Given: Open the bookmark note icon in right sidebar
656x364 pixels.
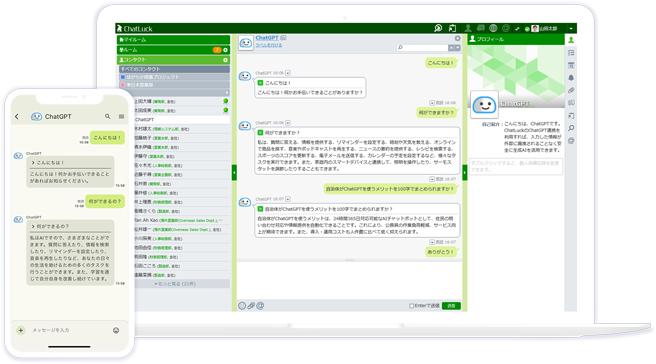Looking at the screenshot, I should 571,115.
